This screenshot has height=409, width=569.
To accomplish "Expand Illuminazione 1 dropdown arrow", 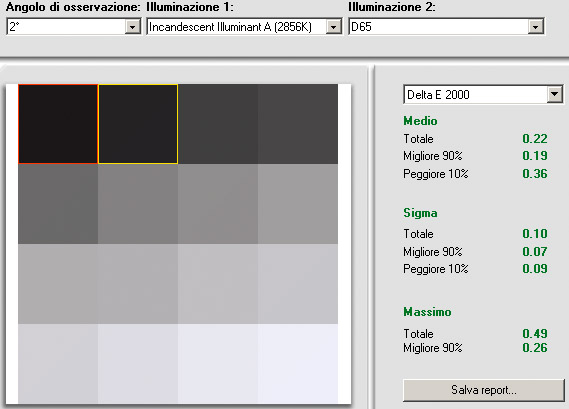I will tap(333, 27).
